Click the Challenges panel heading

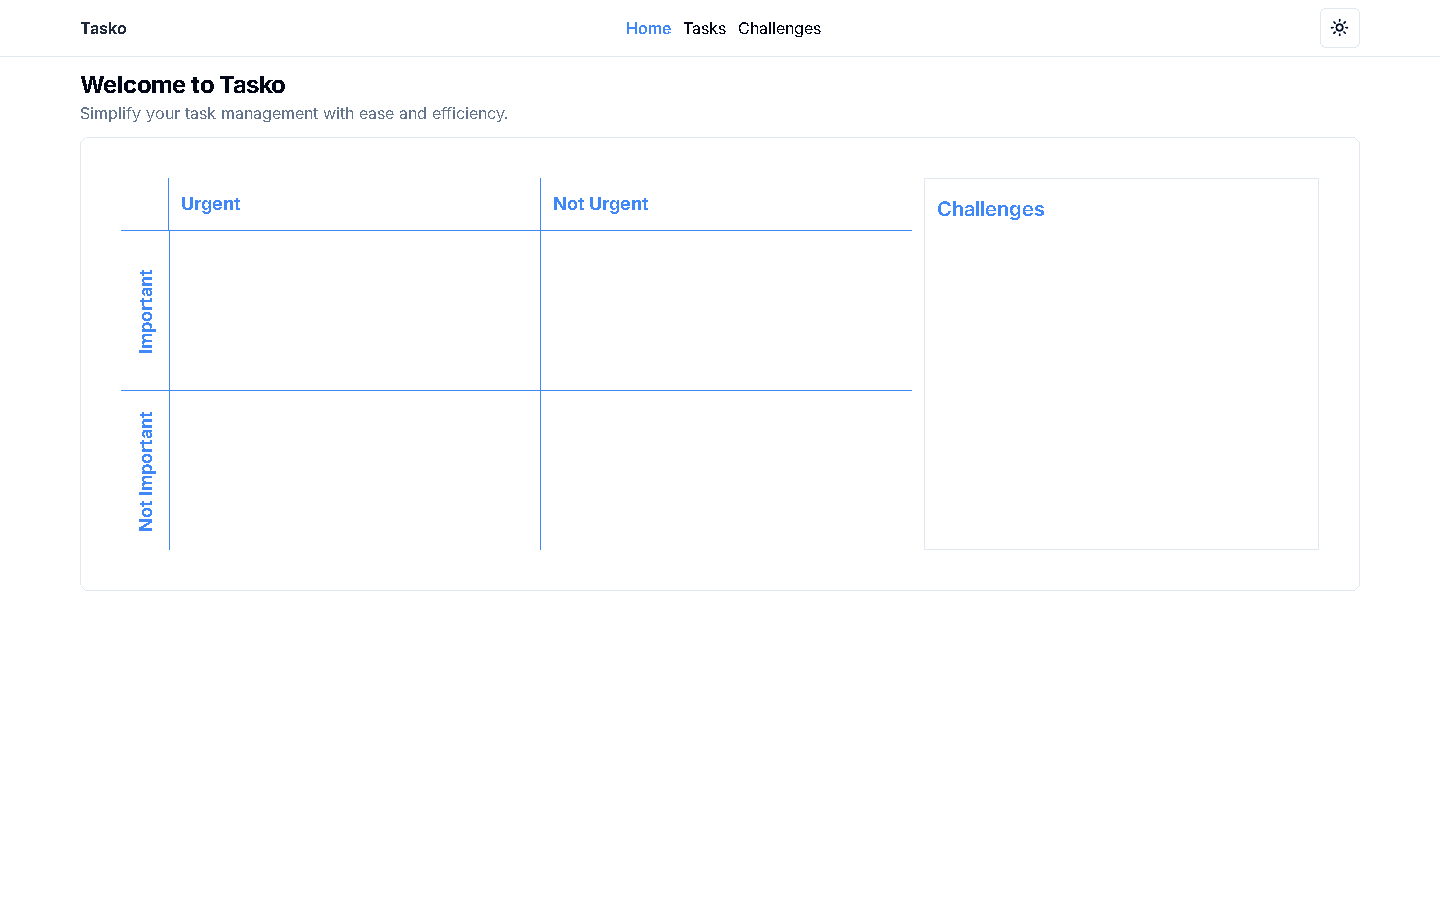point(990,209)
